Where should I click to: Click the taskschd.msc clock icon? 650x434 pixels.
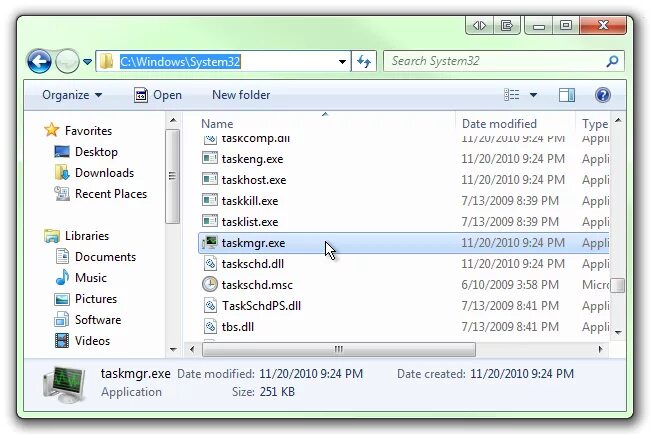coord(210,284)
